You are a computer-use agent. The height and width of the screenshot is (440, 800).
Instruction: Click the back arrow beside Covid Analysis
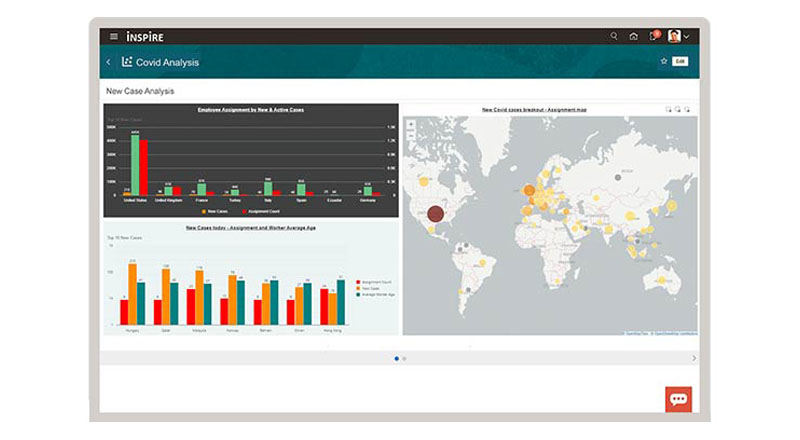tap(108, 62)
